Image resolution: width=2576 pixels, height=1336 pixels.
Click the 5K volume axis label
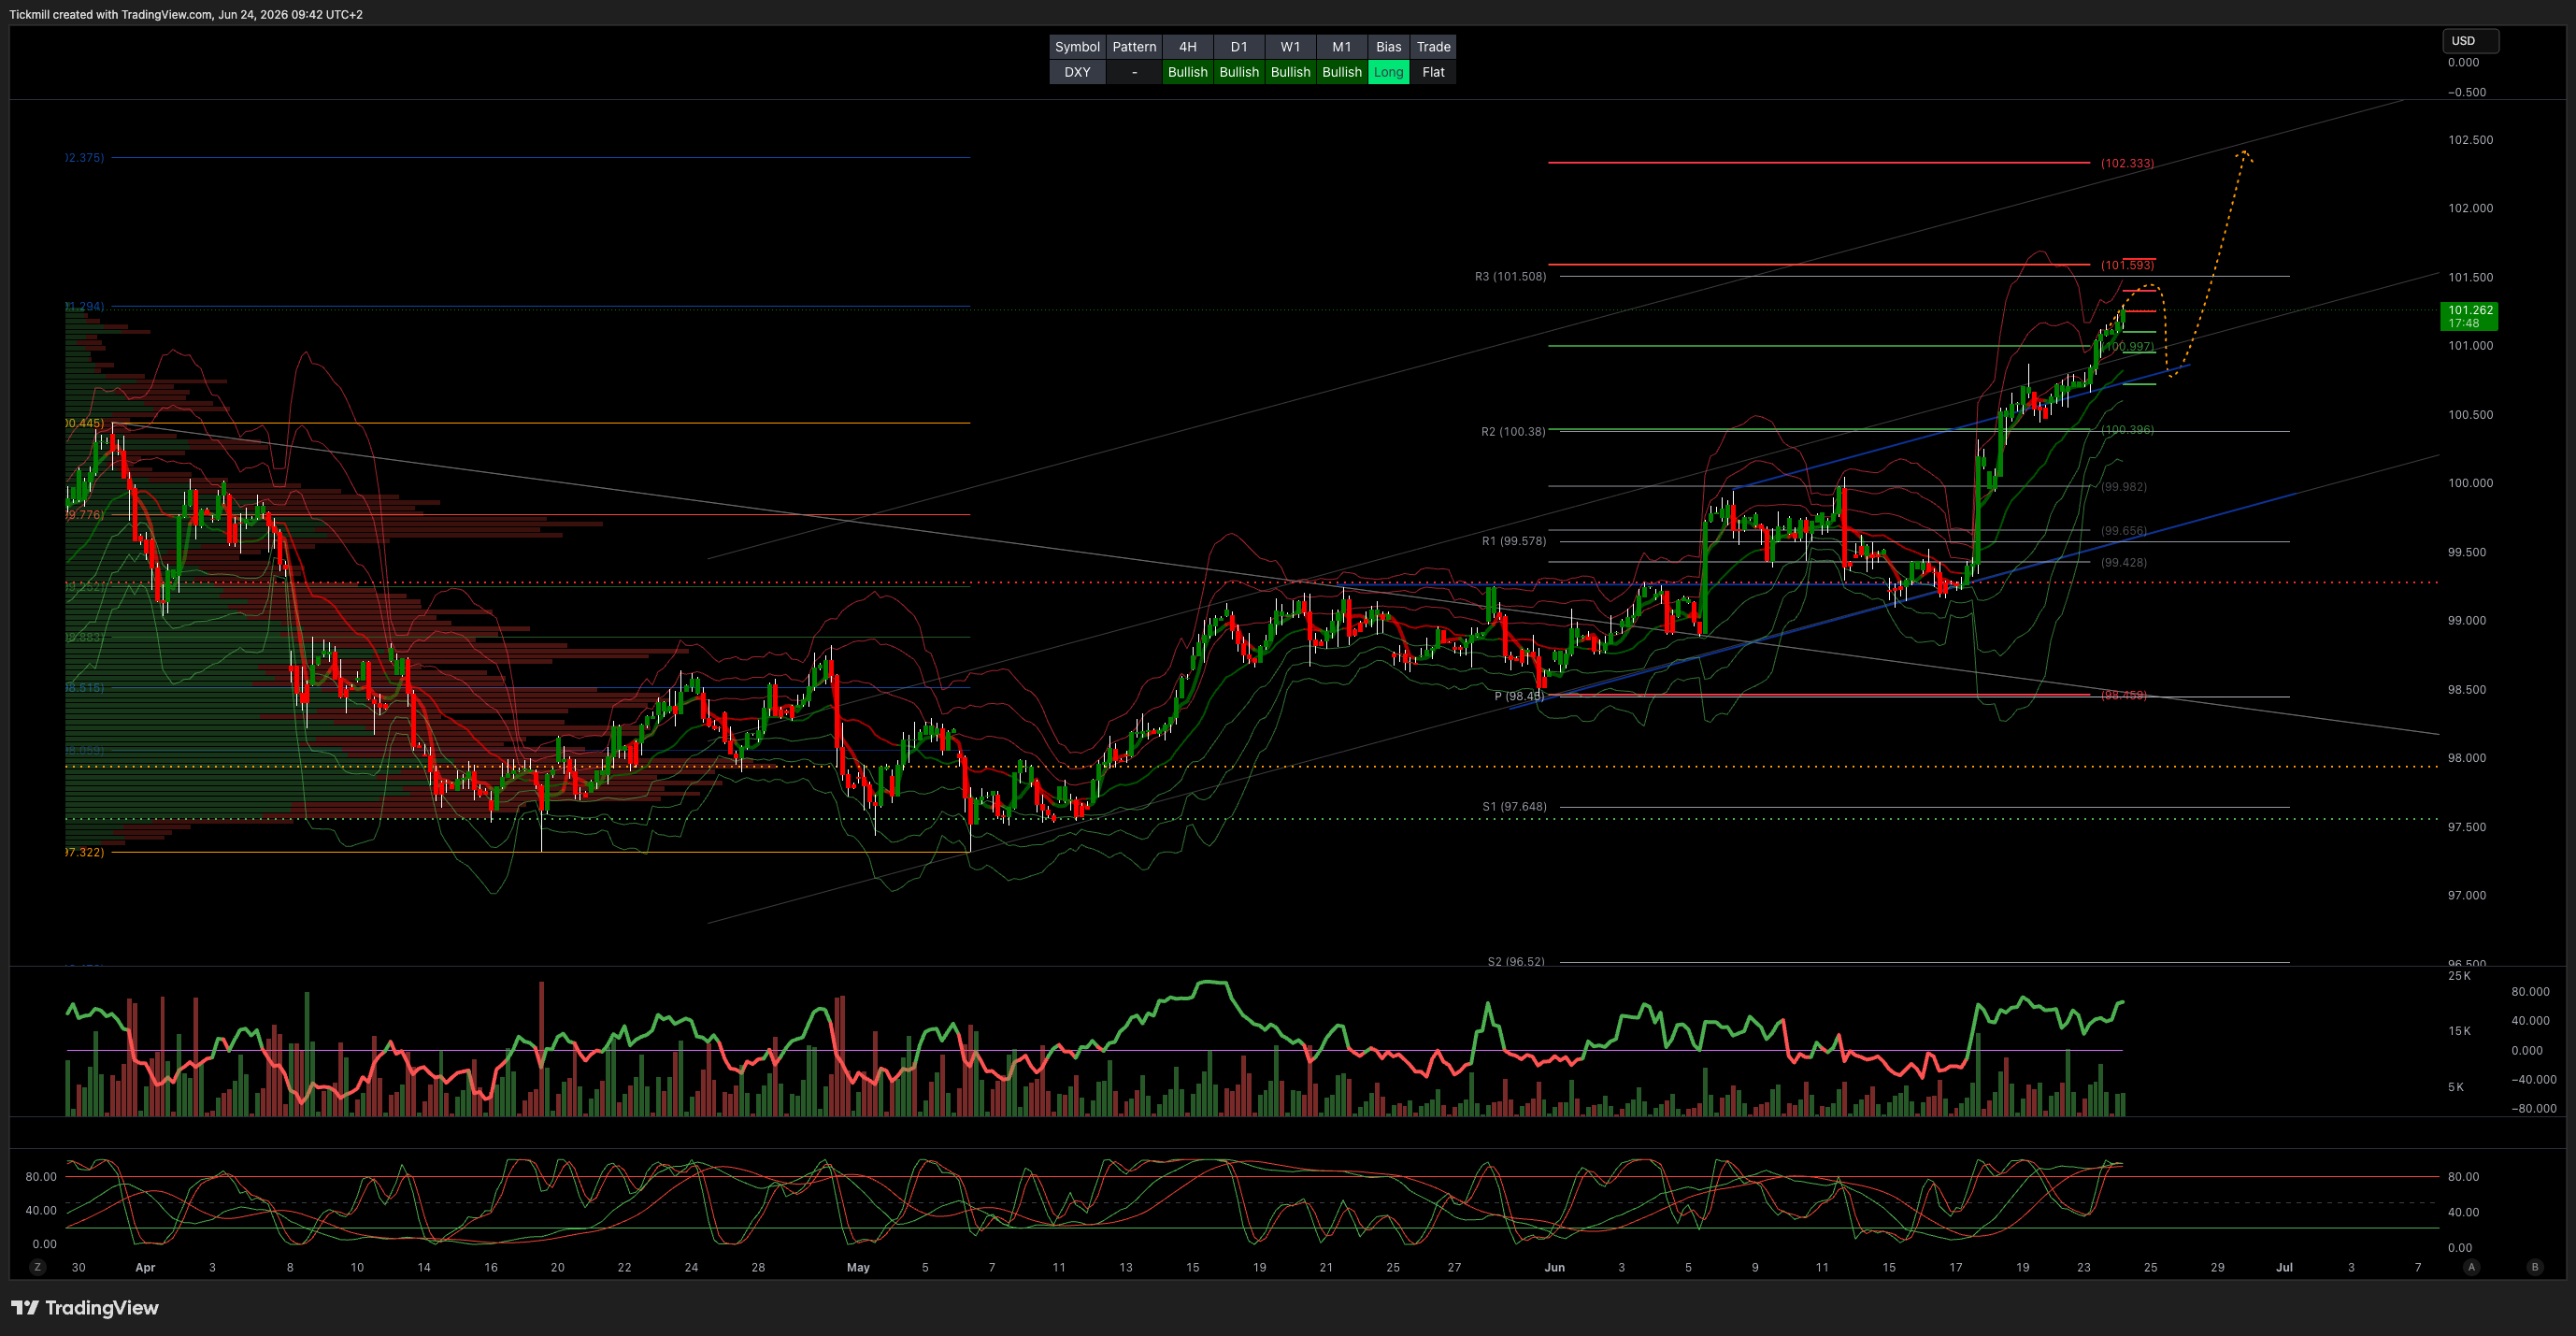click(x=2456, y=1087)
